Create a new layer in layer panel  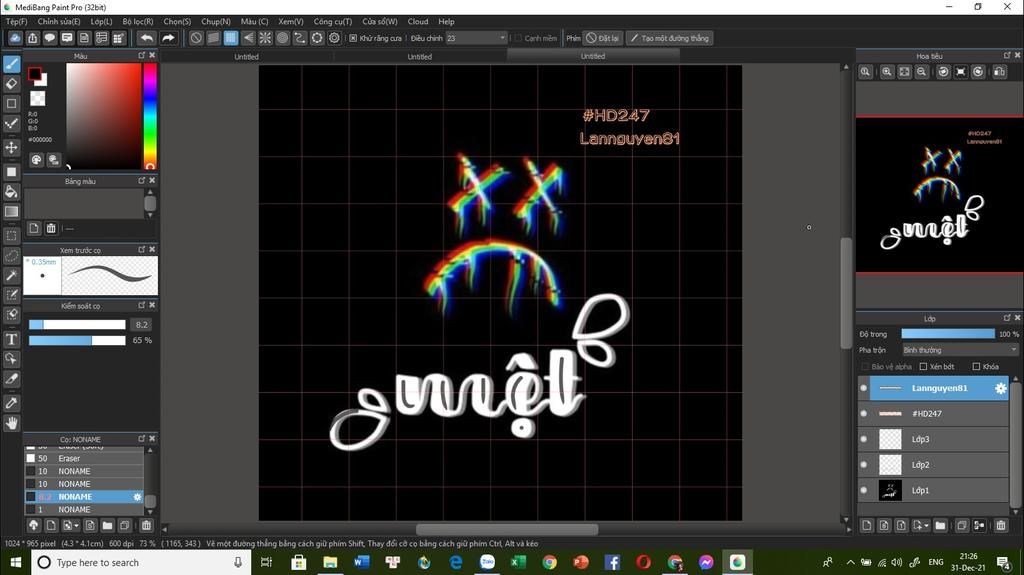[x=867, y=525]
